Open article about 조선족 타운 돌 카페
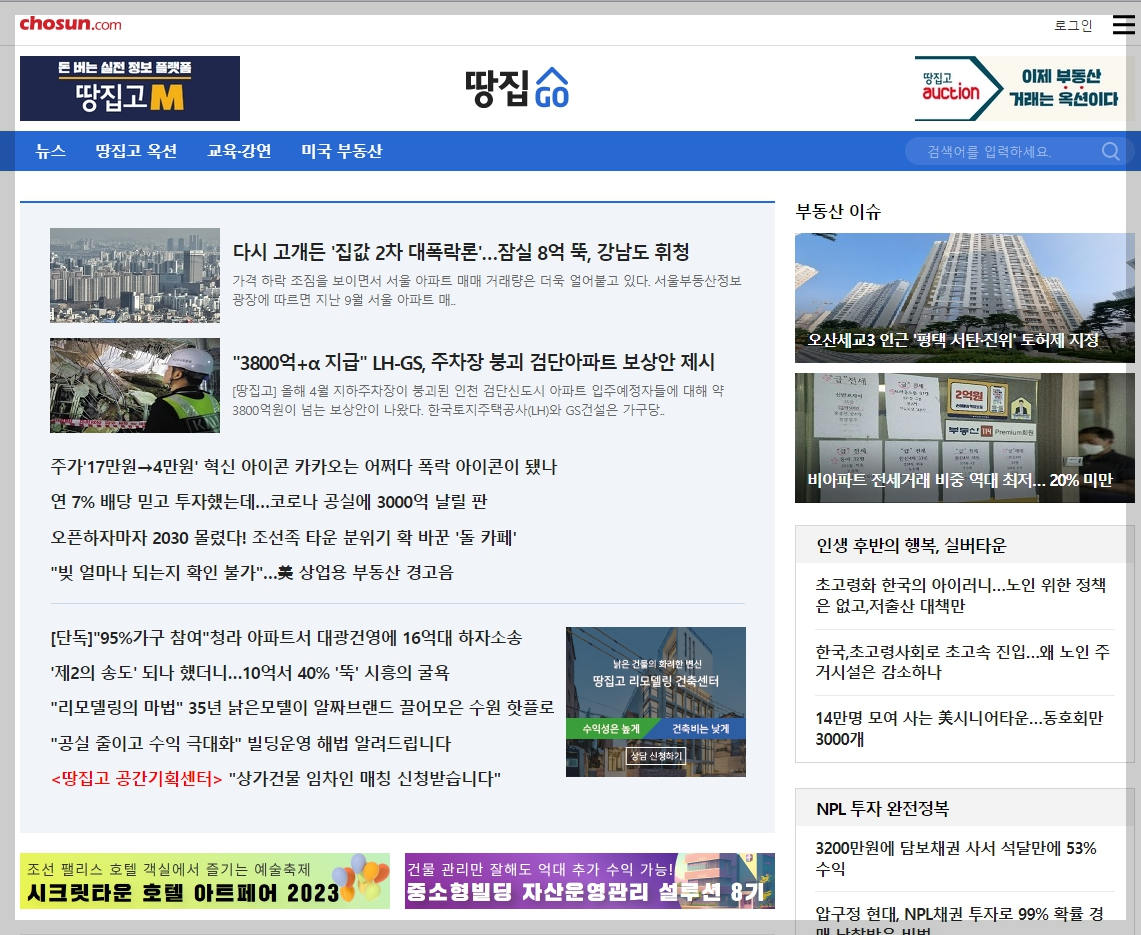Screen dimensions: 1141x935 pos(284,537)
